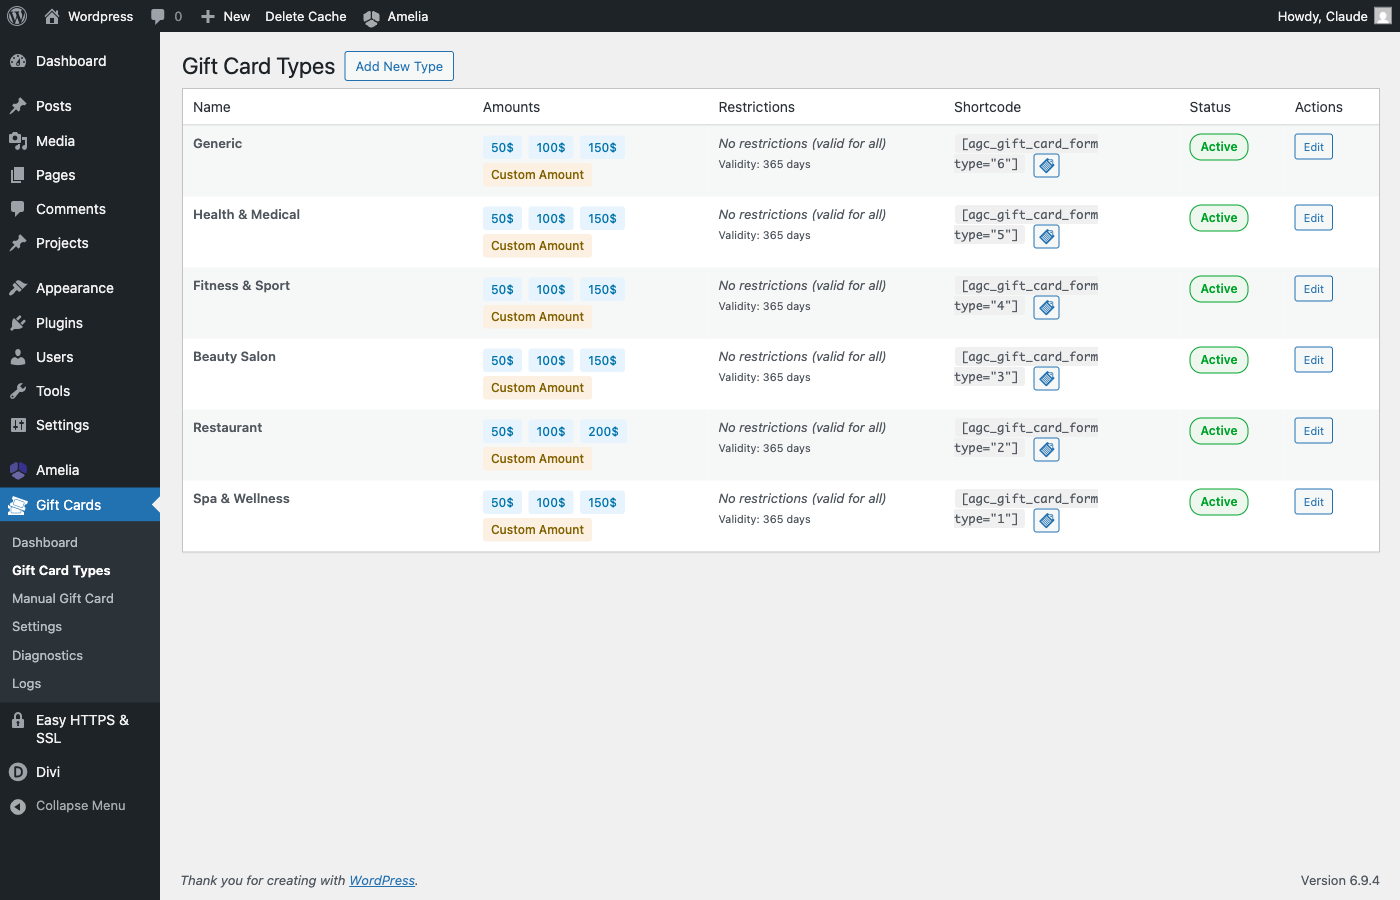
Task: Edit the Beauty Salon gift card type
Action: [1313, 360]
